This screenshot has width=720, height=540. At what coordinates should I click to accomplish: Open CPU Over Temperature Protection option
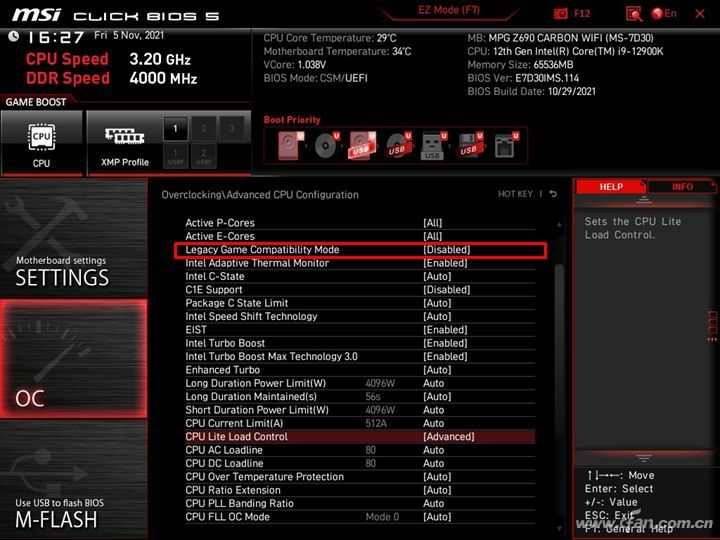tap(360, 477)
